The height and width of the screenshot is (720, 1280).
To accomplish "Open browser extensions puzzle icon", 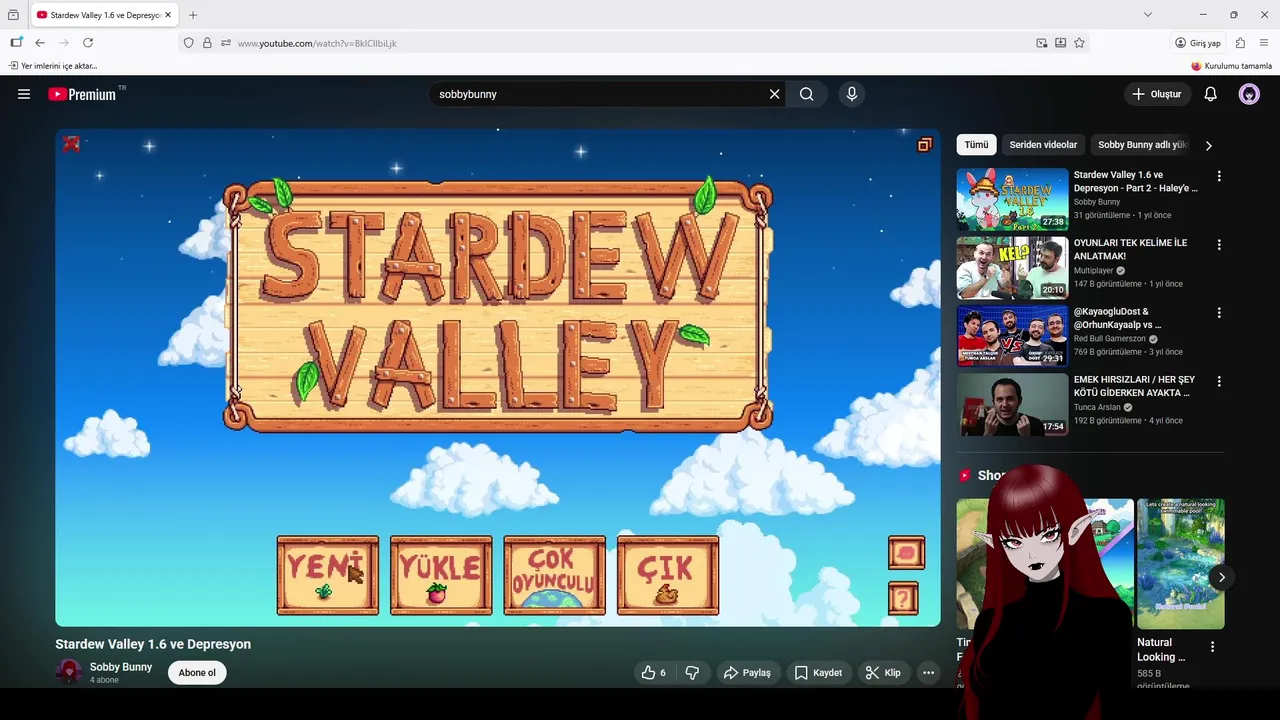I will tap(1240, 43).
